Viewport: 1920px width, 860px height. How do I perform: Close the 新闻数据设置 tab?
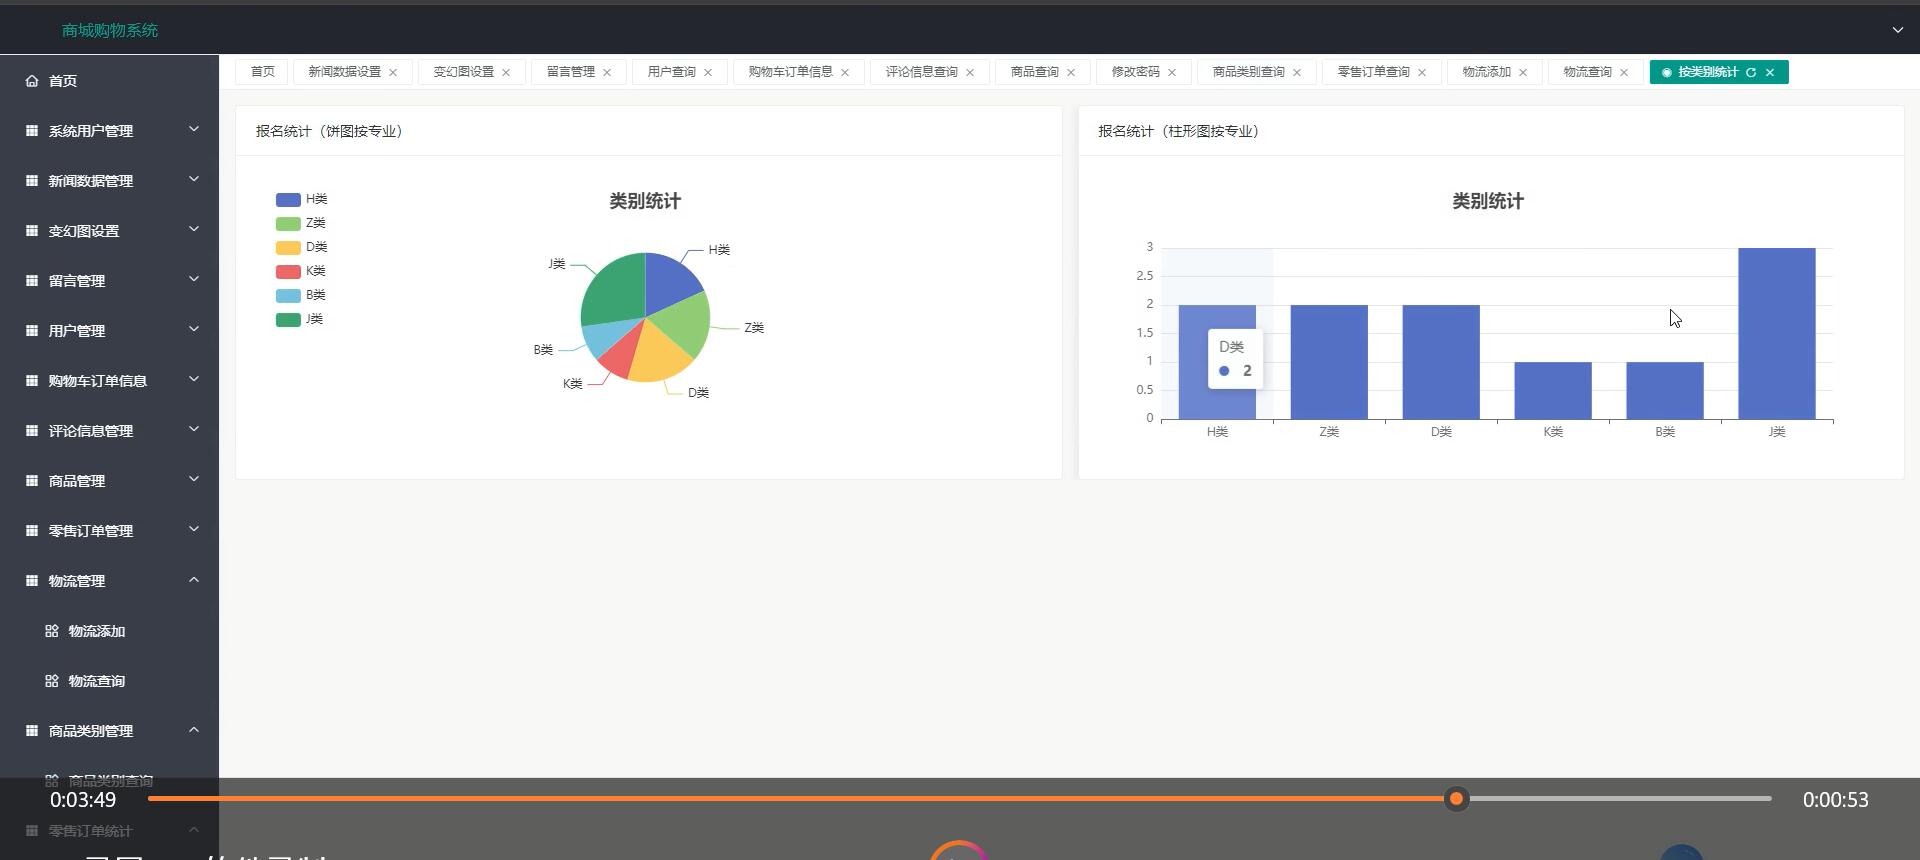pos(393,72)
